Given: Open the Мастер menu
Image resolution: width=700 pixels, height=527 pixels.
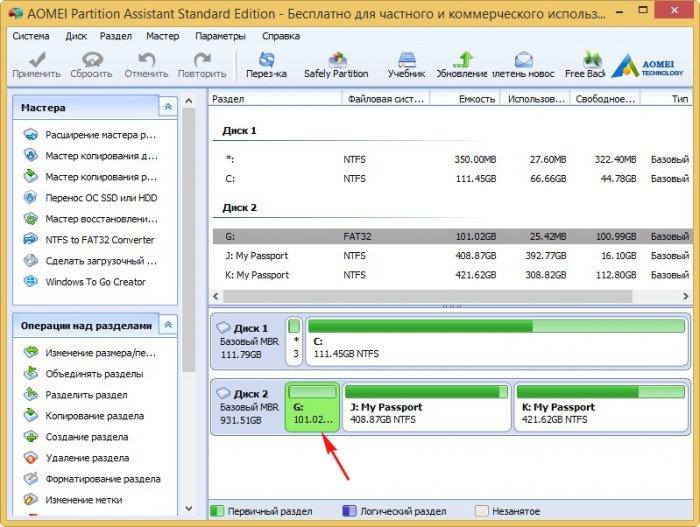Looking at the screenshot, I should [162, 36].
